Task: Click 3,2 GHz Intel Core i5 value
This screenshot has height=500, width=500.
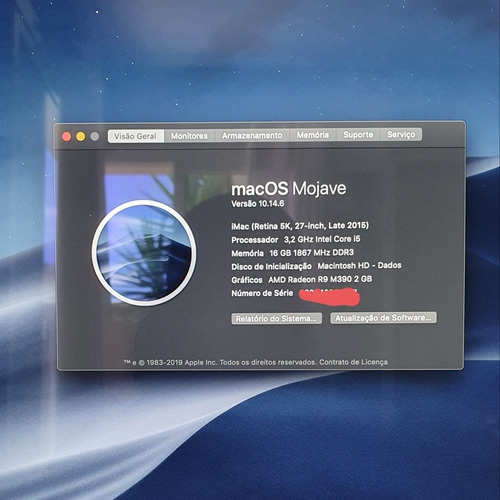Action: pyautogui.click(x=322, y=239)
